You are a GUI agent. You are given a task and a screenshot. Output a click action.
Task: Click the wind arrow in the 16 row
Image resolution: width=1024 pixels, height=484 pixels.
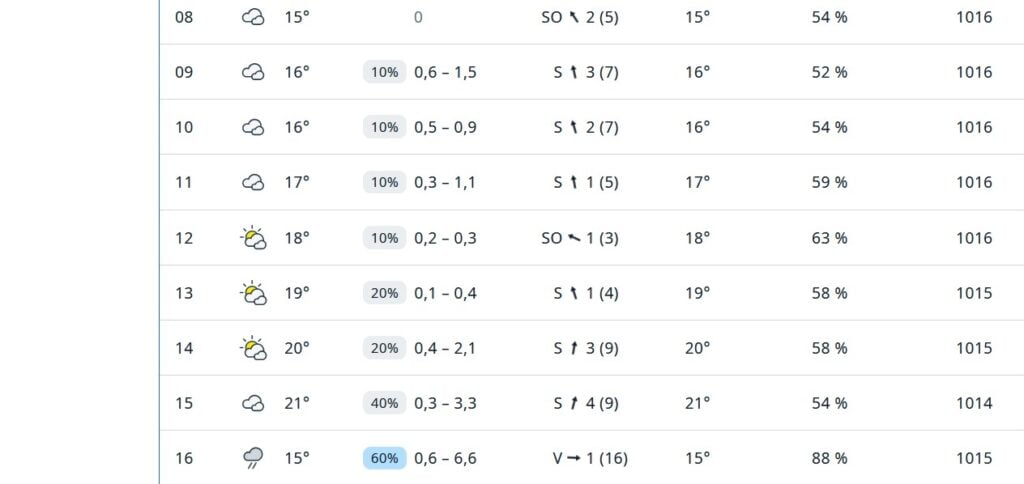point(573,459)
